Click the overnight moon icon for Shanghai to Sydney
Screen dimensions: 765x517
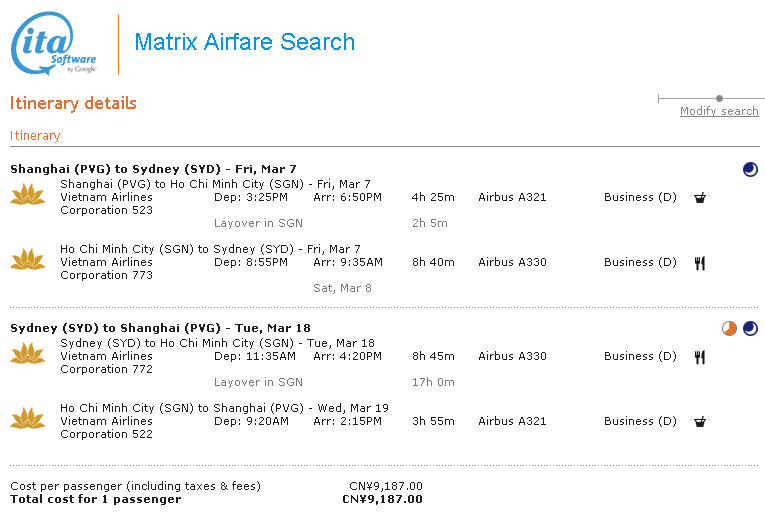tap(750, 169)
